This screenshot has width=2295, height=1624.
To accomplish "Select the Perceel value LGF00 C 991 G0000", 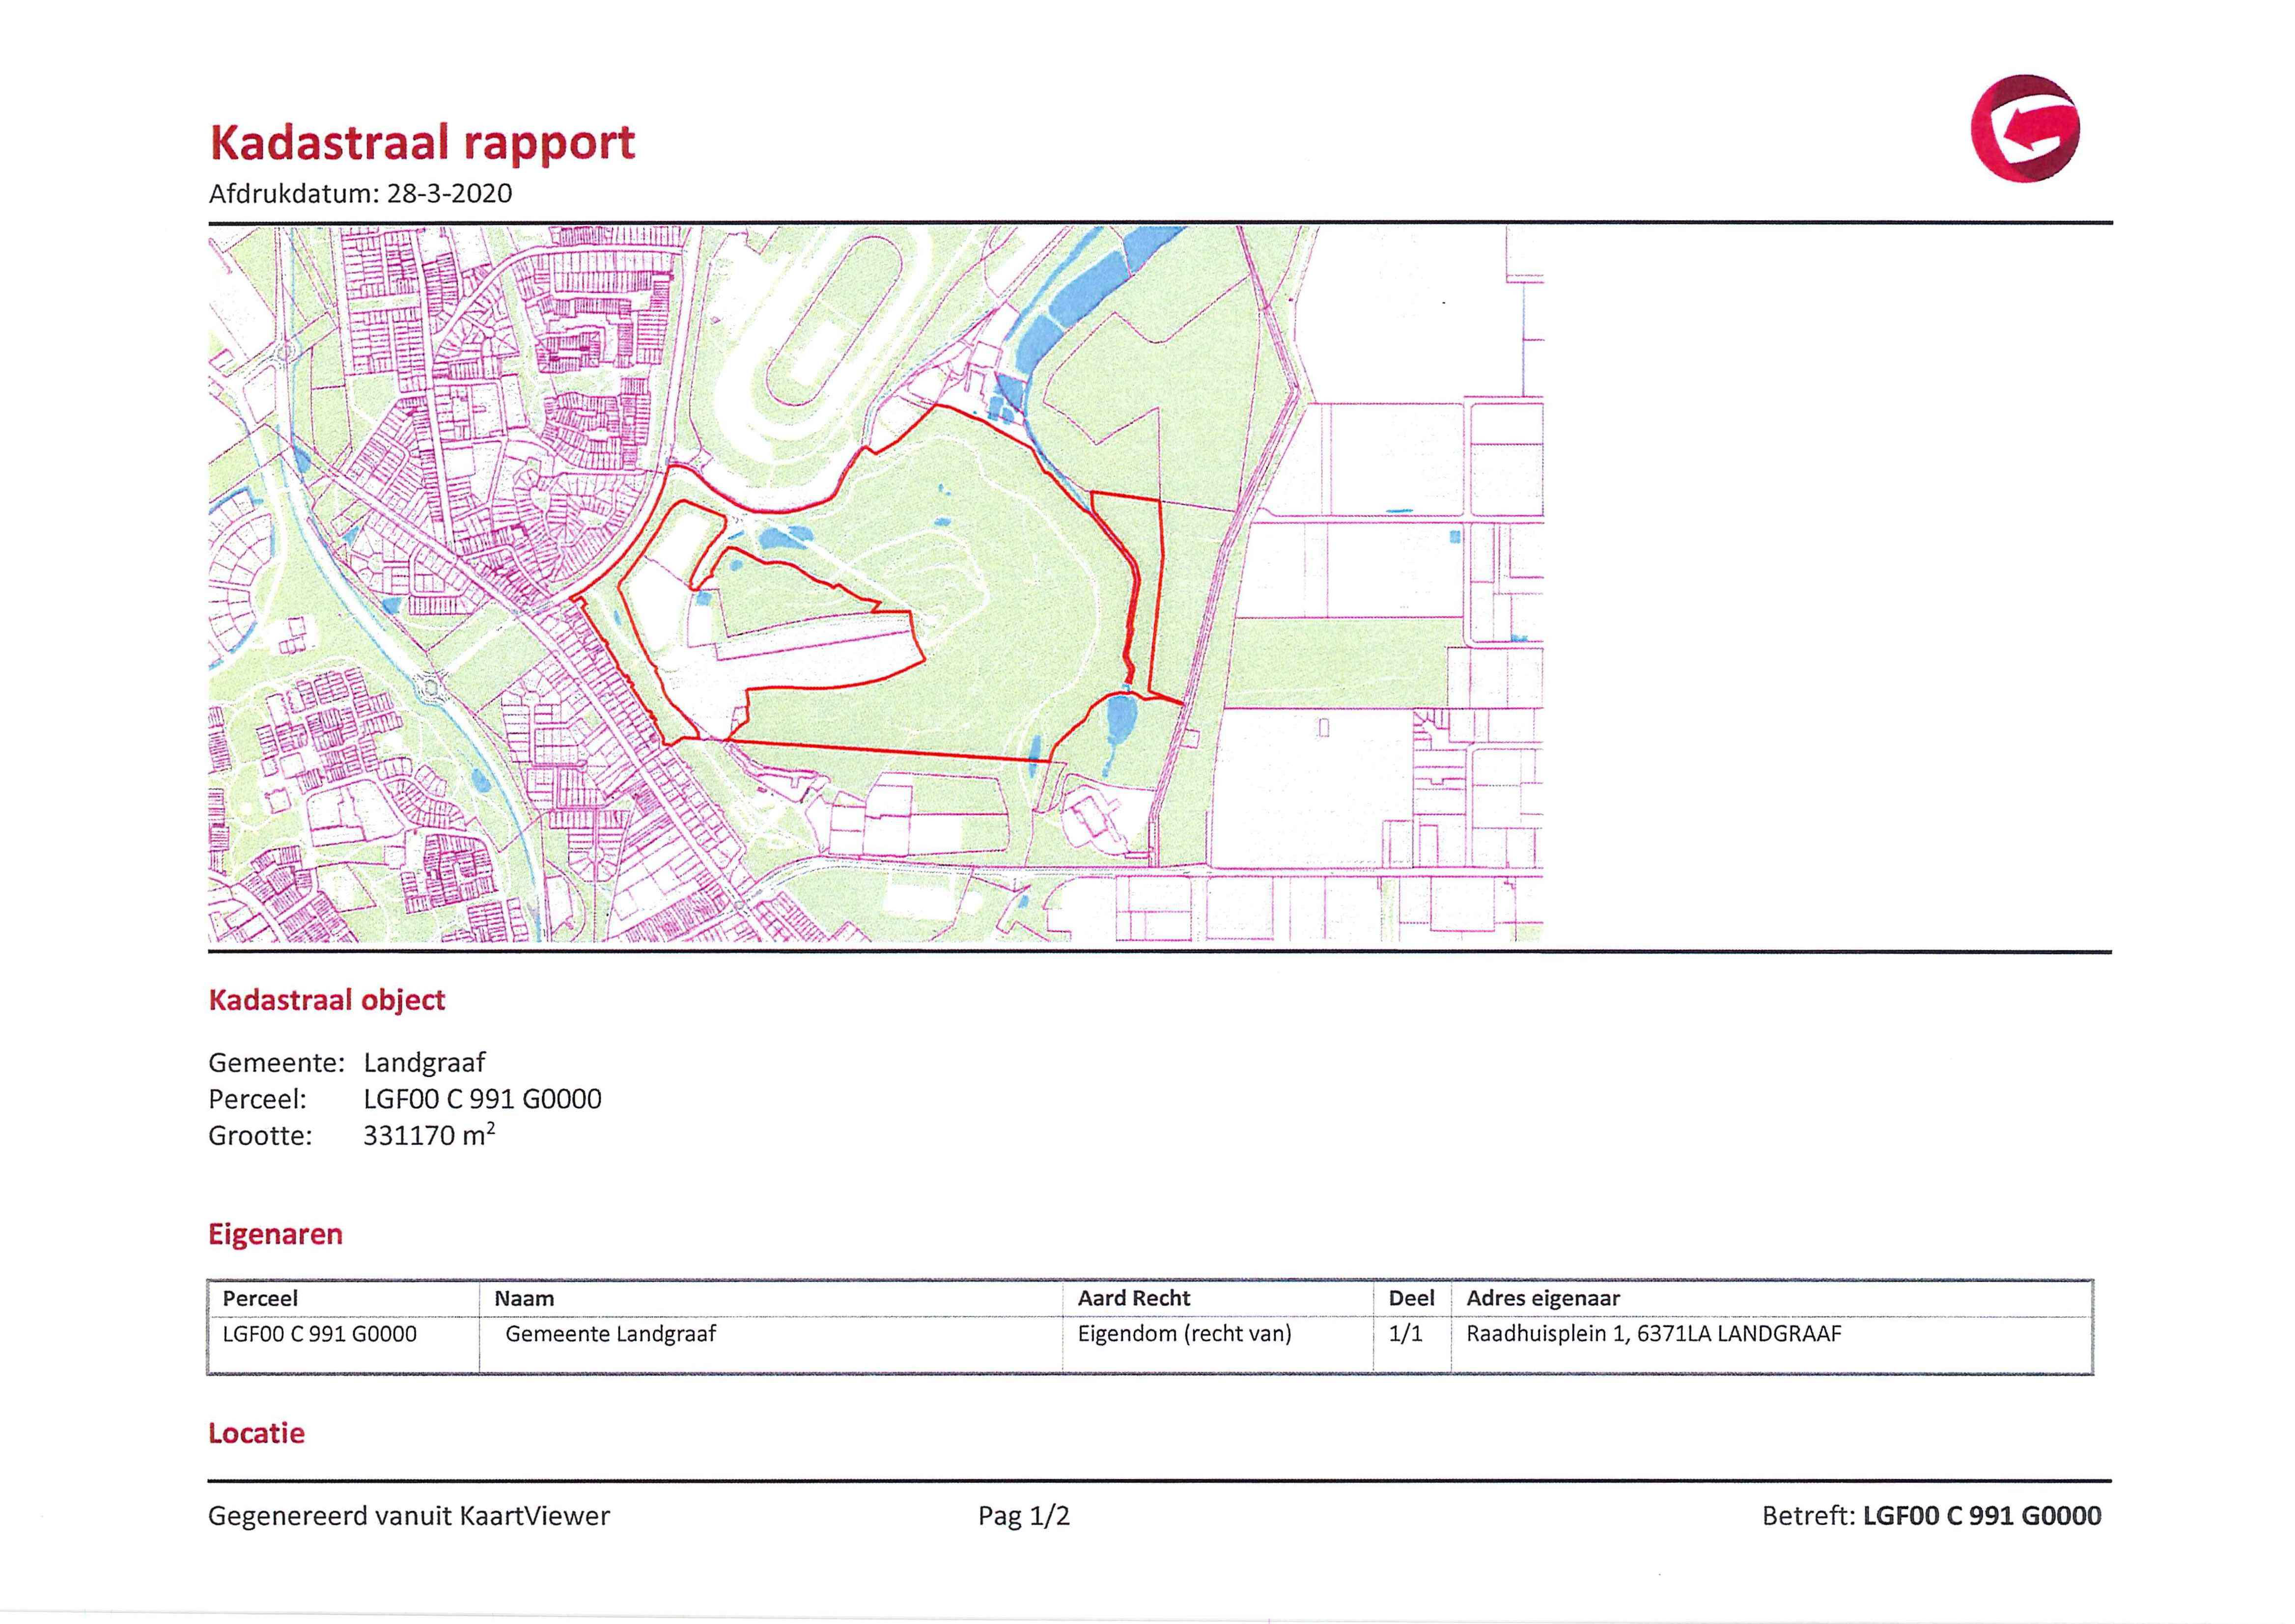I will click(x=482, y=1099).
